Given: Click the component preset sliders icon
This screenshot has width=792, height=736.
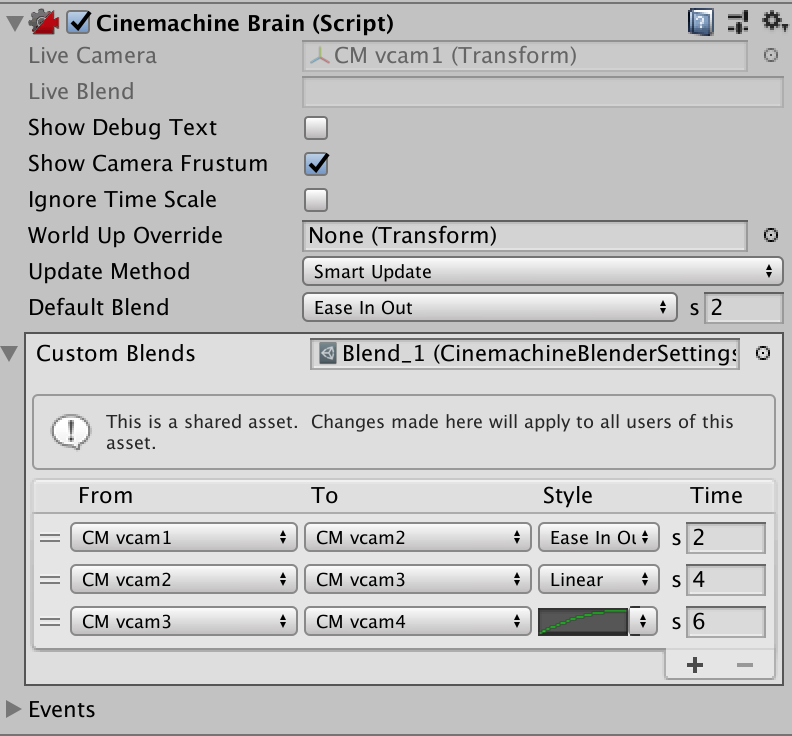Looking at the screenshot, I should pos(738,21).
